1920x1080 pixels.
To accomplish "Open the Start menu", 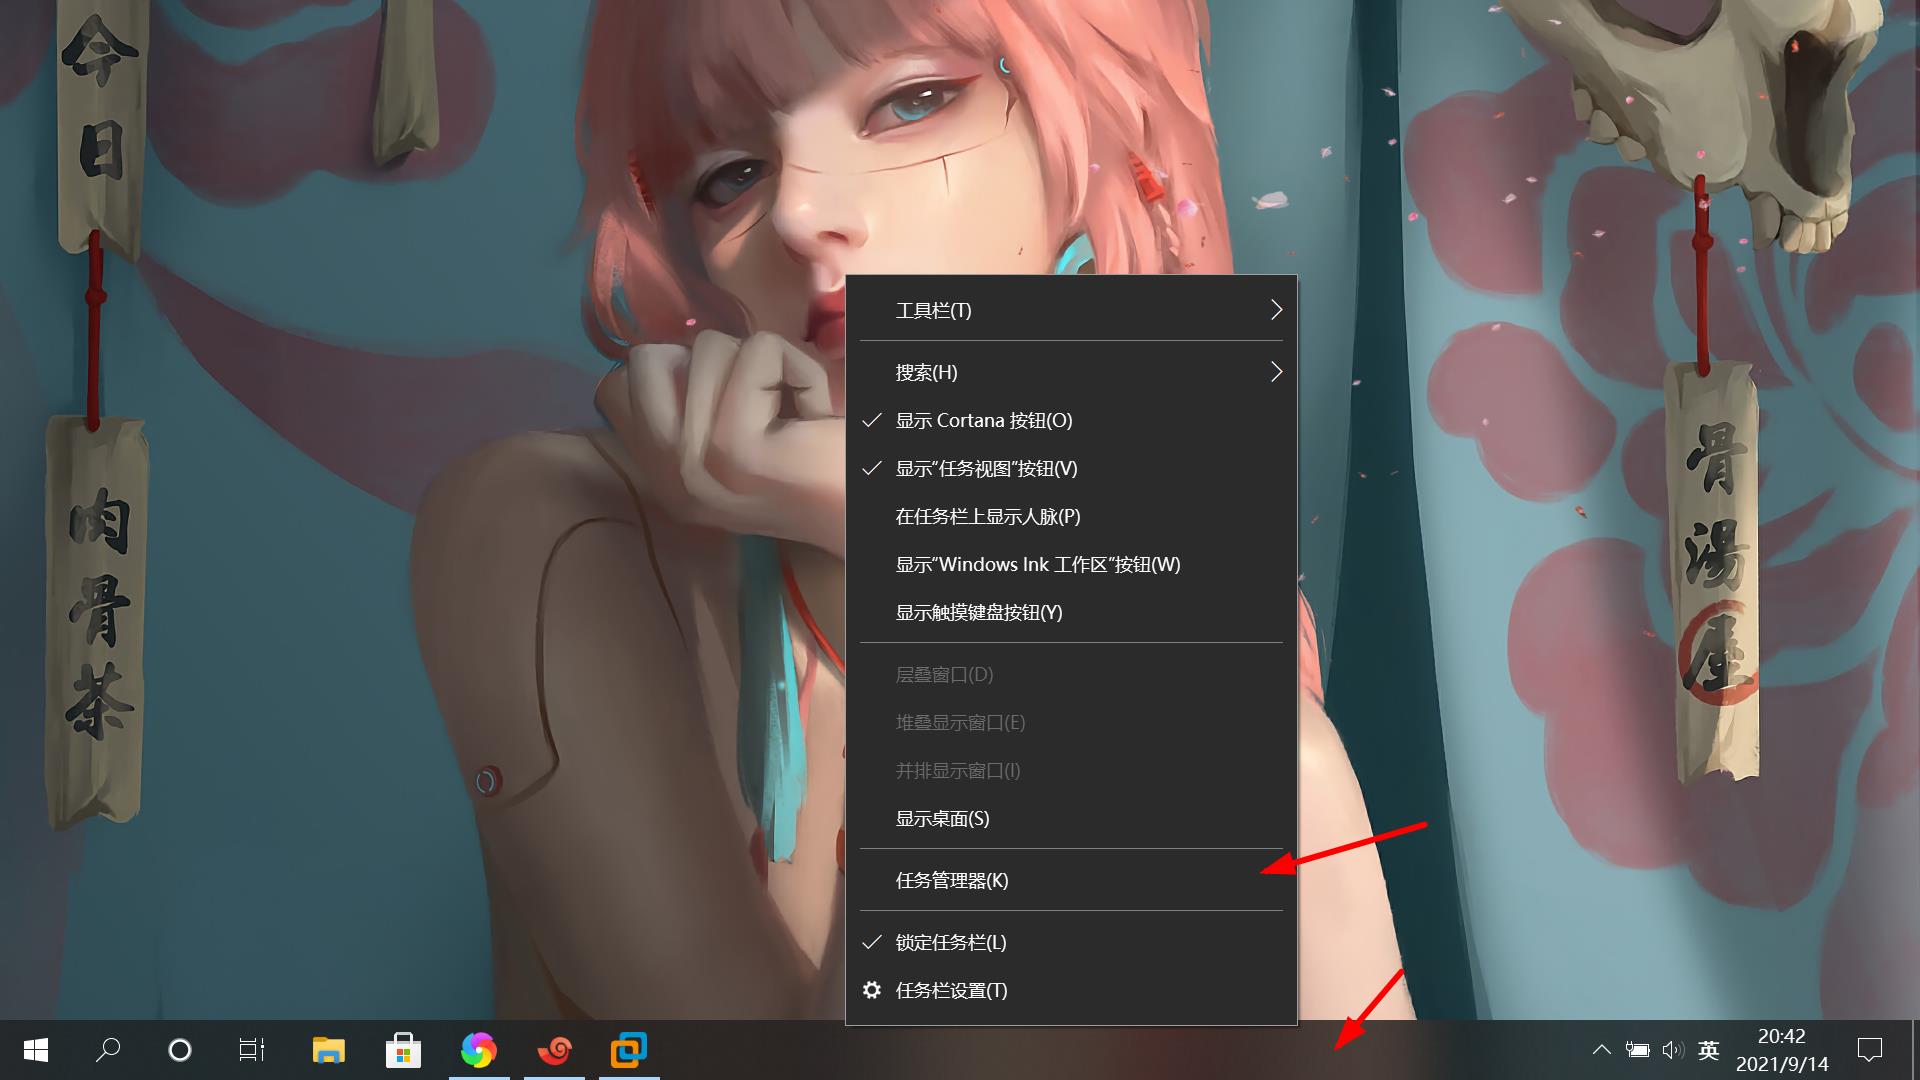I will point(35,1050).
